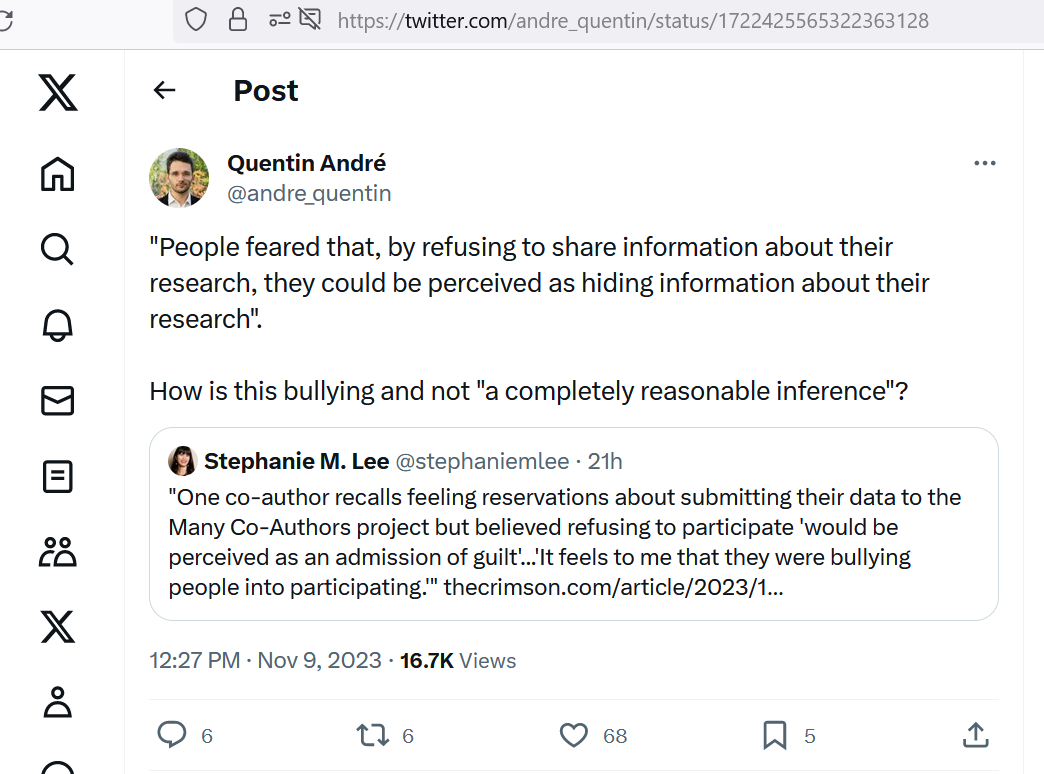The image size is (1044, 774).
Task: Open the Lists icon in sidebar
Action: click(57, 477)
